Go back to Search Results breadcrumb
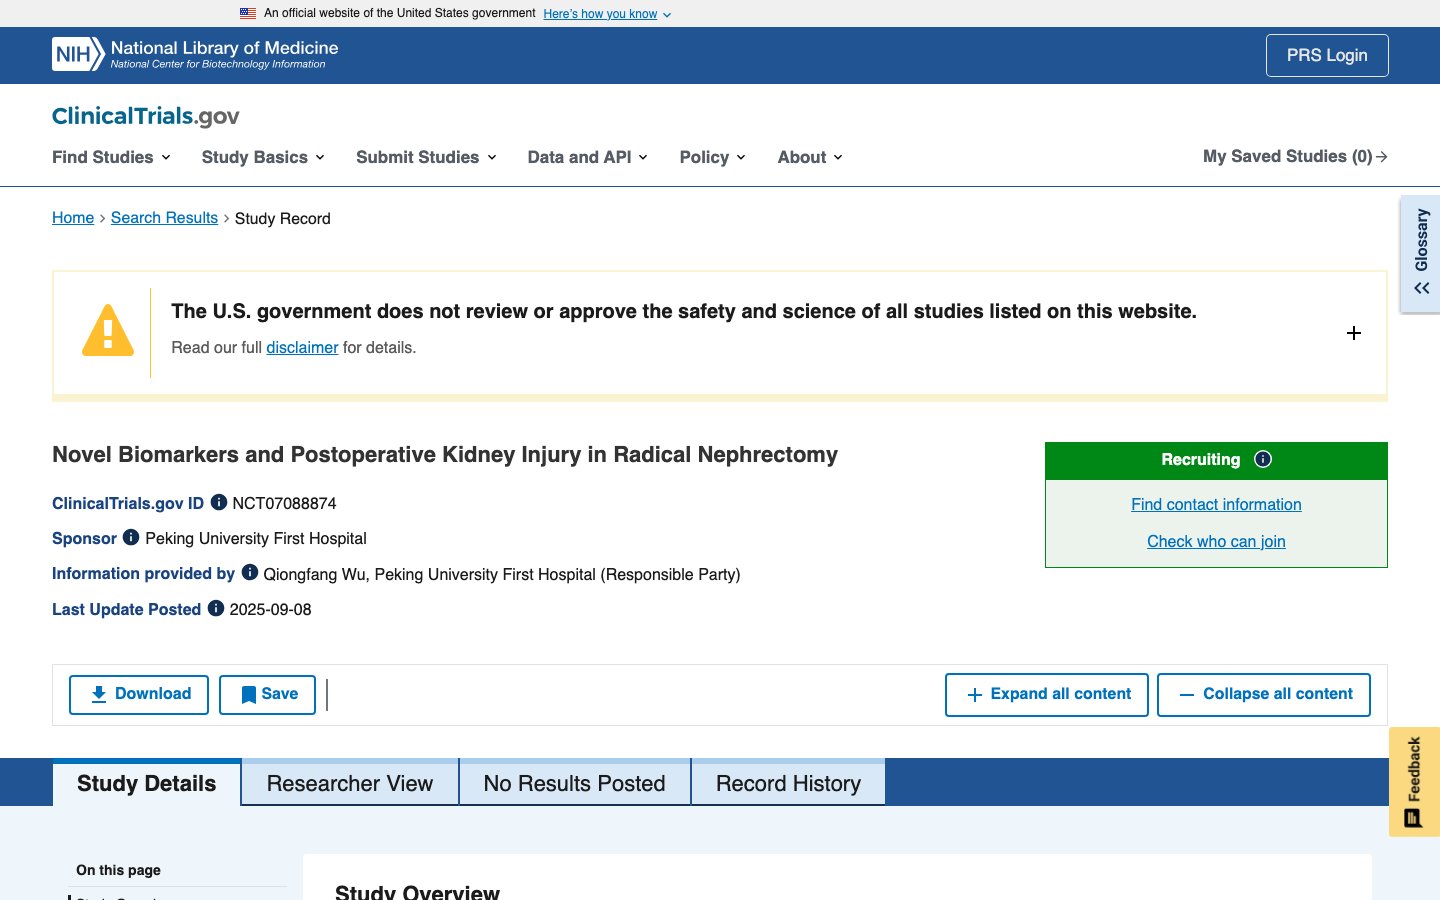This screenshot has width=1440, height=900. pyautogui.click(x=164, y=218)
